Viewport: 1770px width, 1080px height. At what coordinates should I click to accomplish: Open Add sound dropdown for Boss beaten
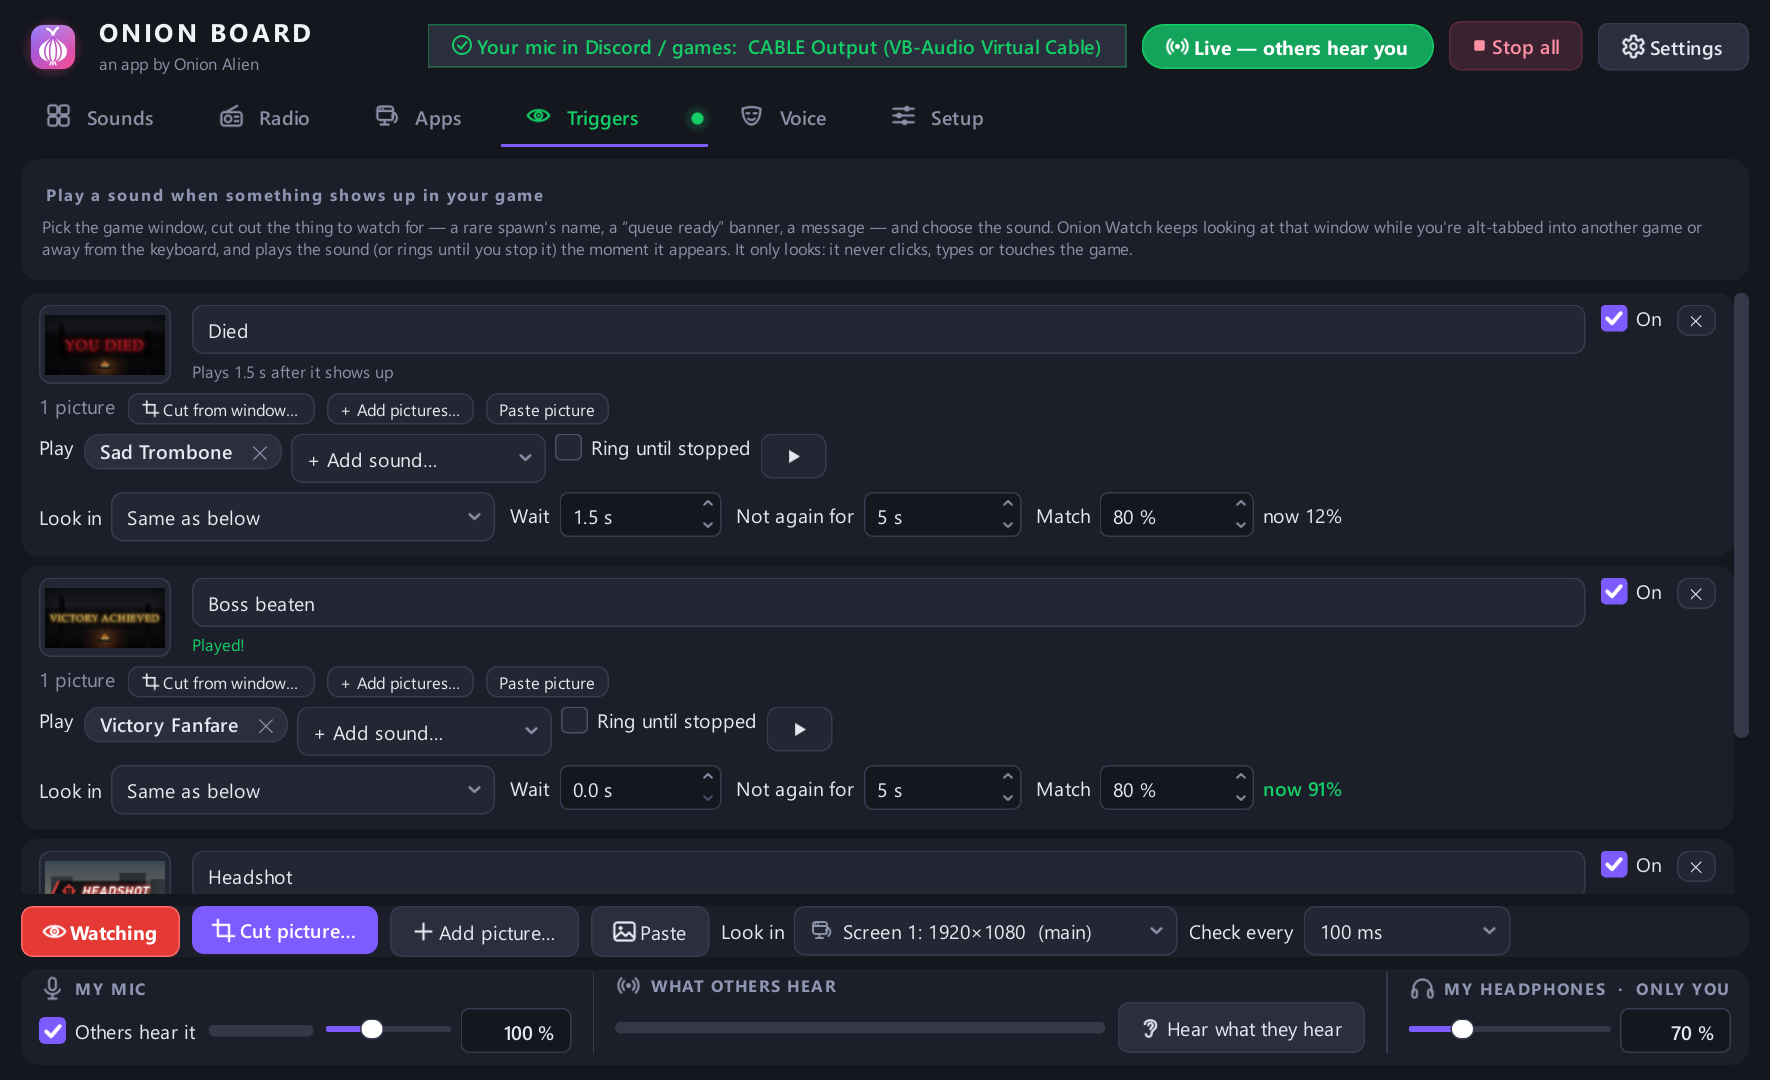click(424, 733)
